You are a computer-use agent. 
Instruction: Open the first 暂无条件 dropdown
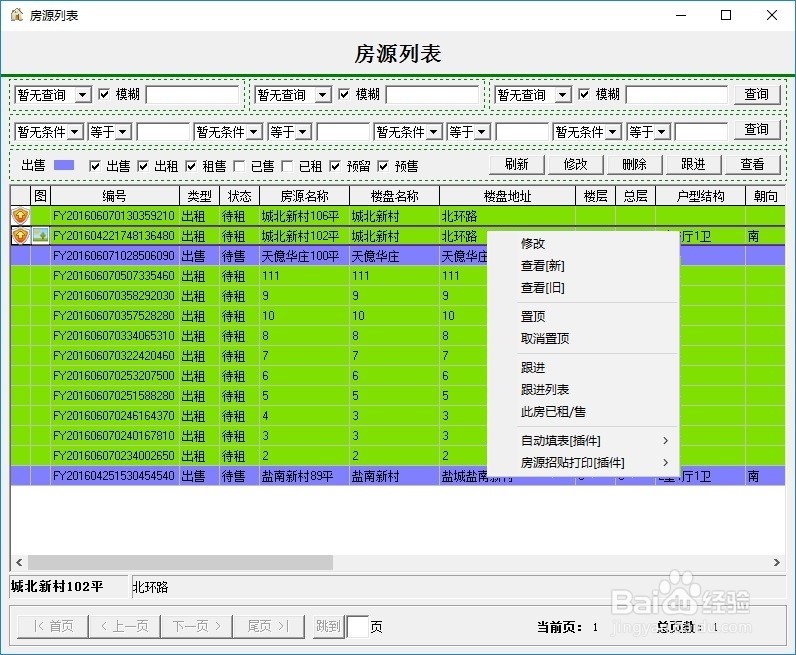[75, 132]
